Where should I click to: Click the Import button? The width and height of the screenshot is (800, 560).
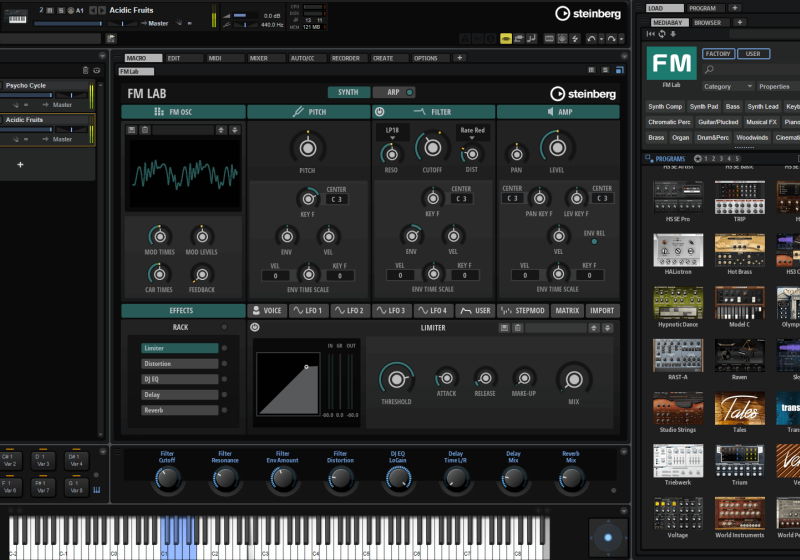click(x=601, y=311)
